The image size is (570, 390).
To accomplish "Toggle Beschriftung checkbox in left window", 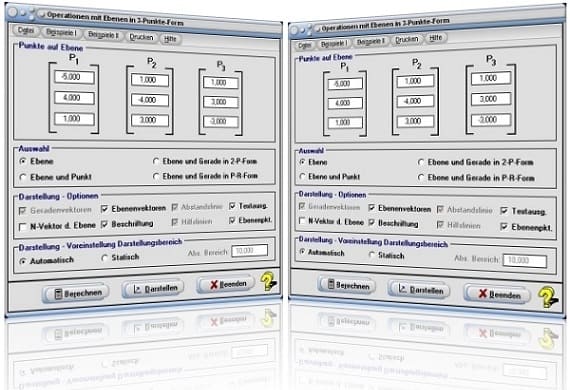I will click(128, 224).
